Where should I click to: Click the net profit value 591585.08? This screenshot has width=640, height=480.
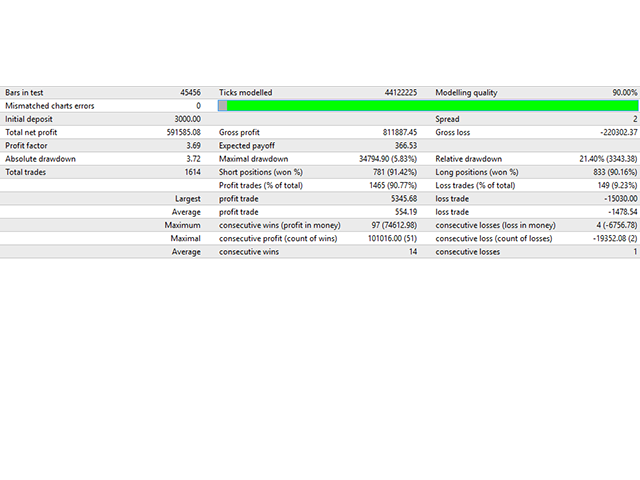pyautogui.click(x=184, y=132)
